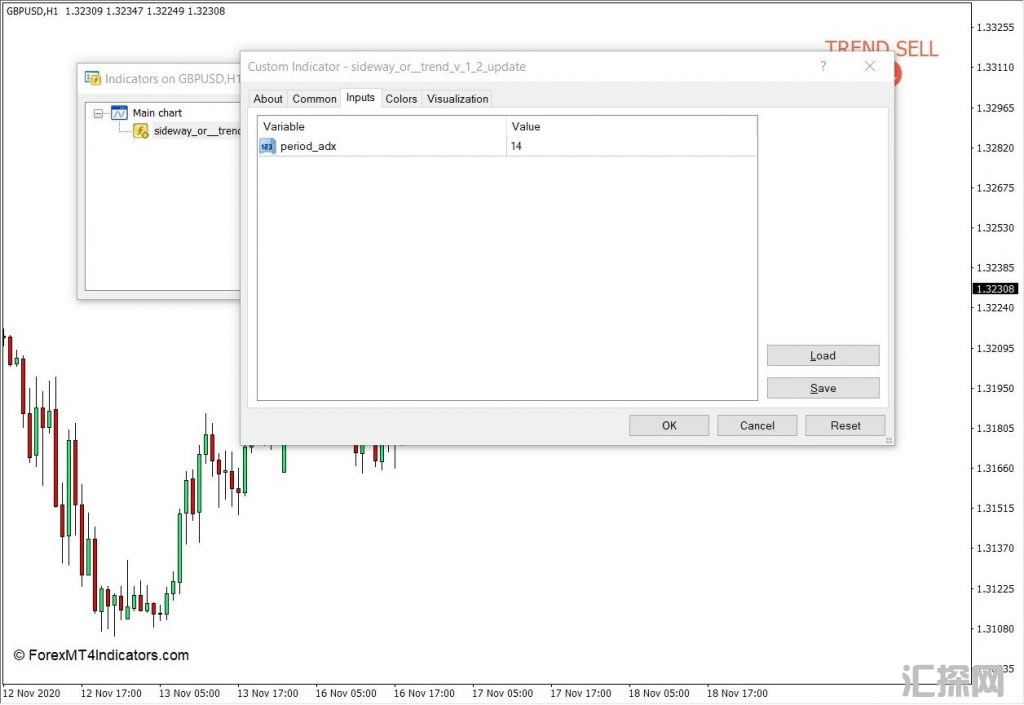
Task: Reset indicator inputs with Reset button
Action: 845,426
